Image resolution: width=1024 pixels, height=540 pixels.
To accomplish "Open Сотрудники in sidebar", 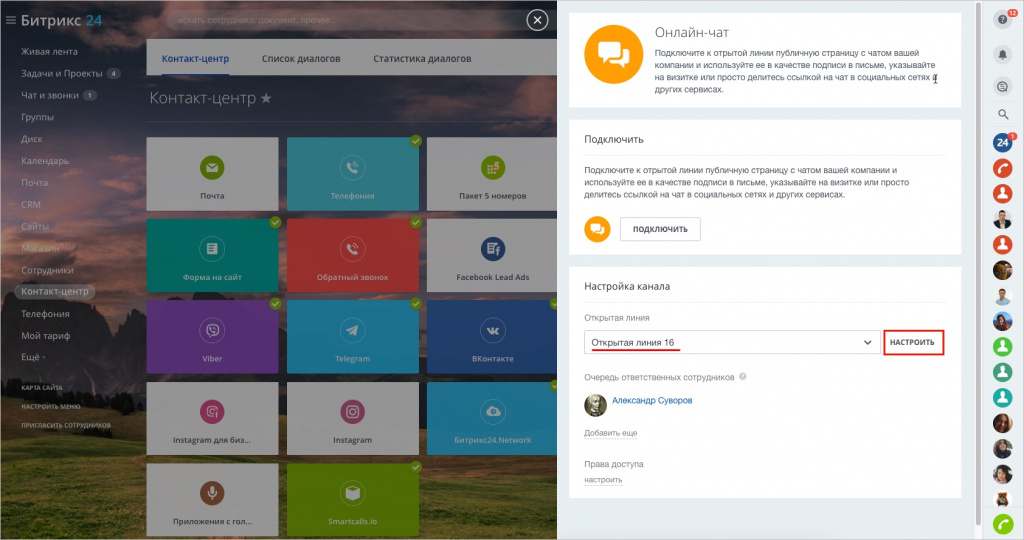I will (47, 270).
